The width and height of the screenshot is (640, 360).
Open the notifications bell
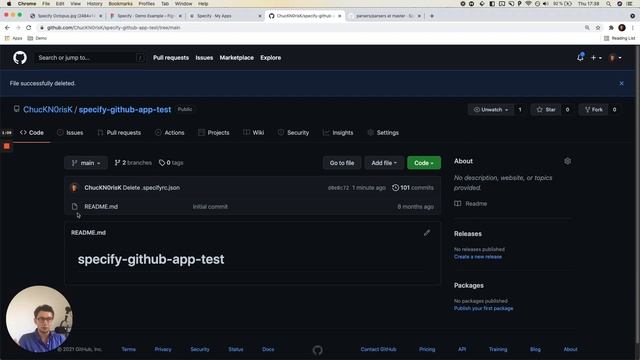(580, 58)
